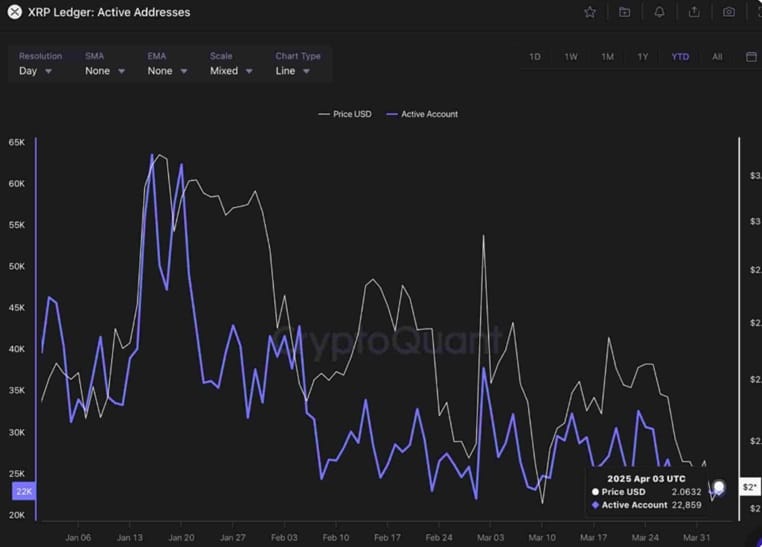The image size is (762, 547).
Task: Select the All time range
Action: click(717, 57)
